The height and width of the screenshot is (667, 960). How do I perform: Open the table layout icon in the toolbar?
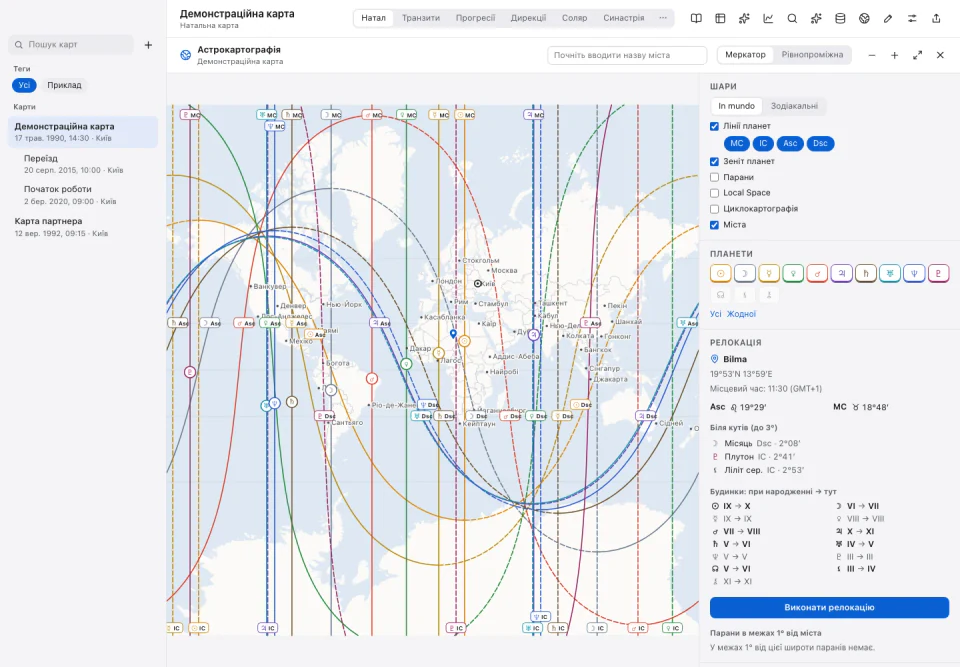720,18
